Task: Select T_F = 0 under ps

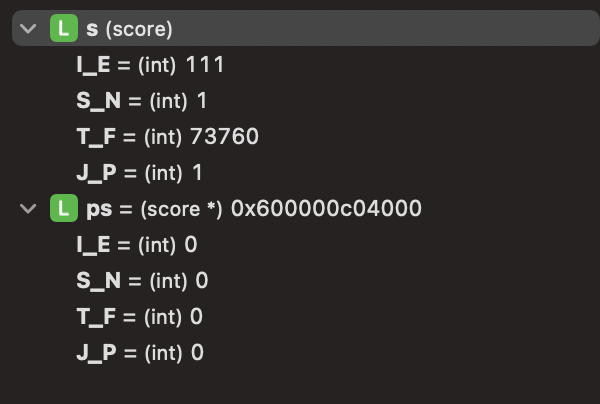Action: coord(140,317)
